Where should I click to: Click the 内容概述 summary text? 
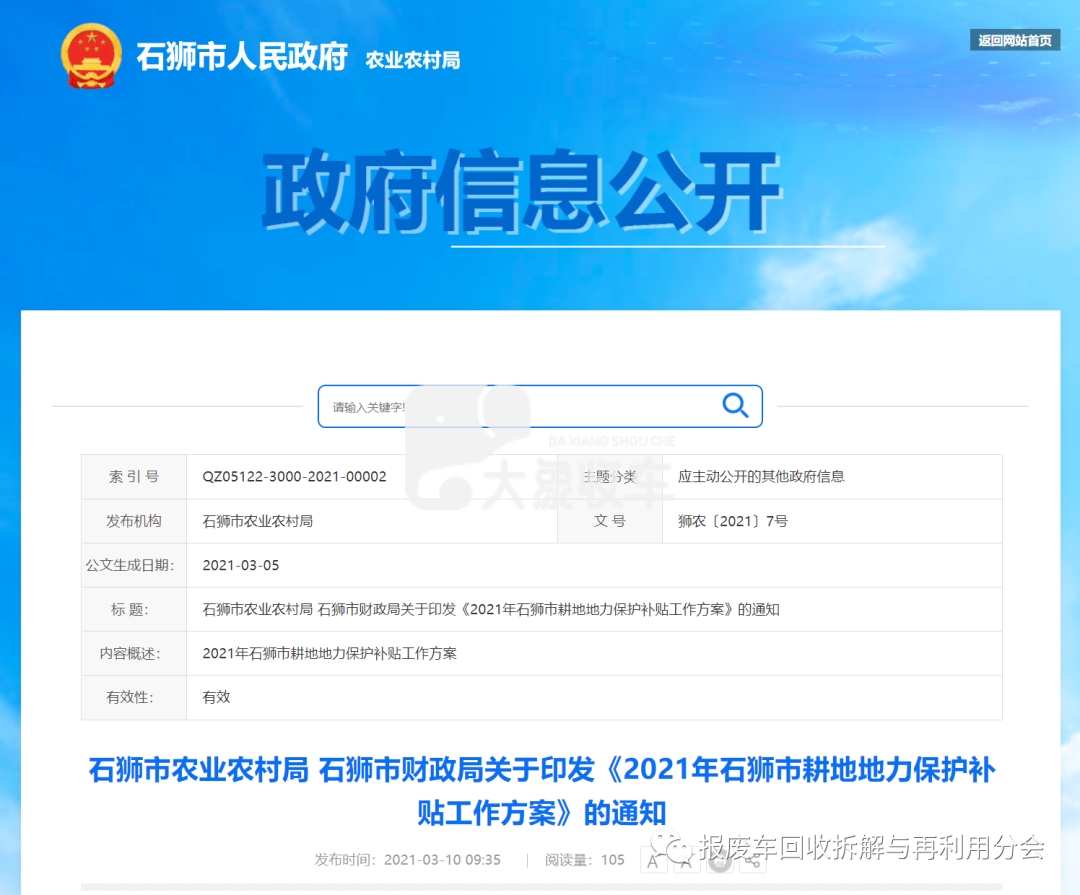click(x=329, y=653)
